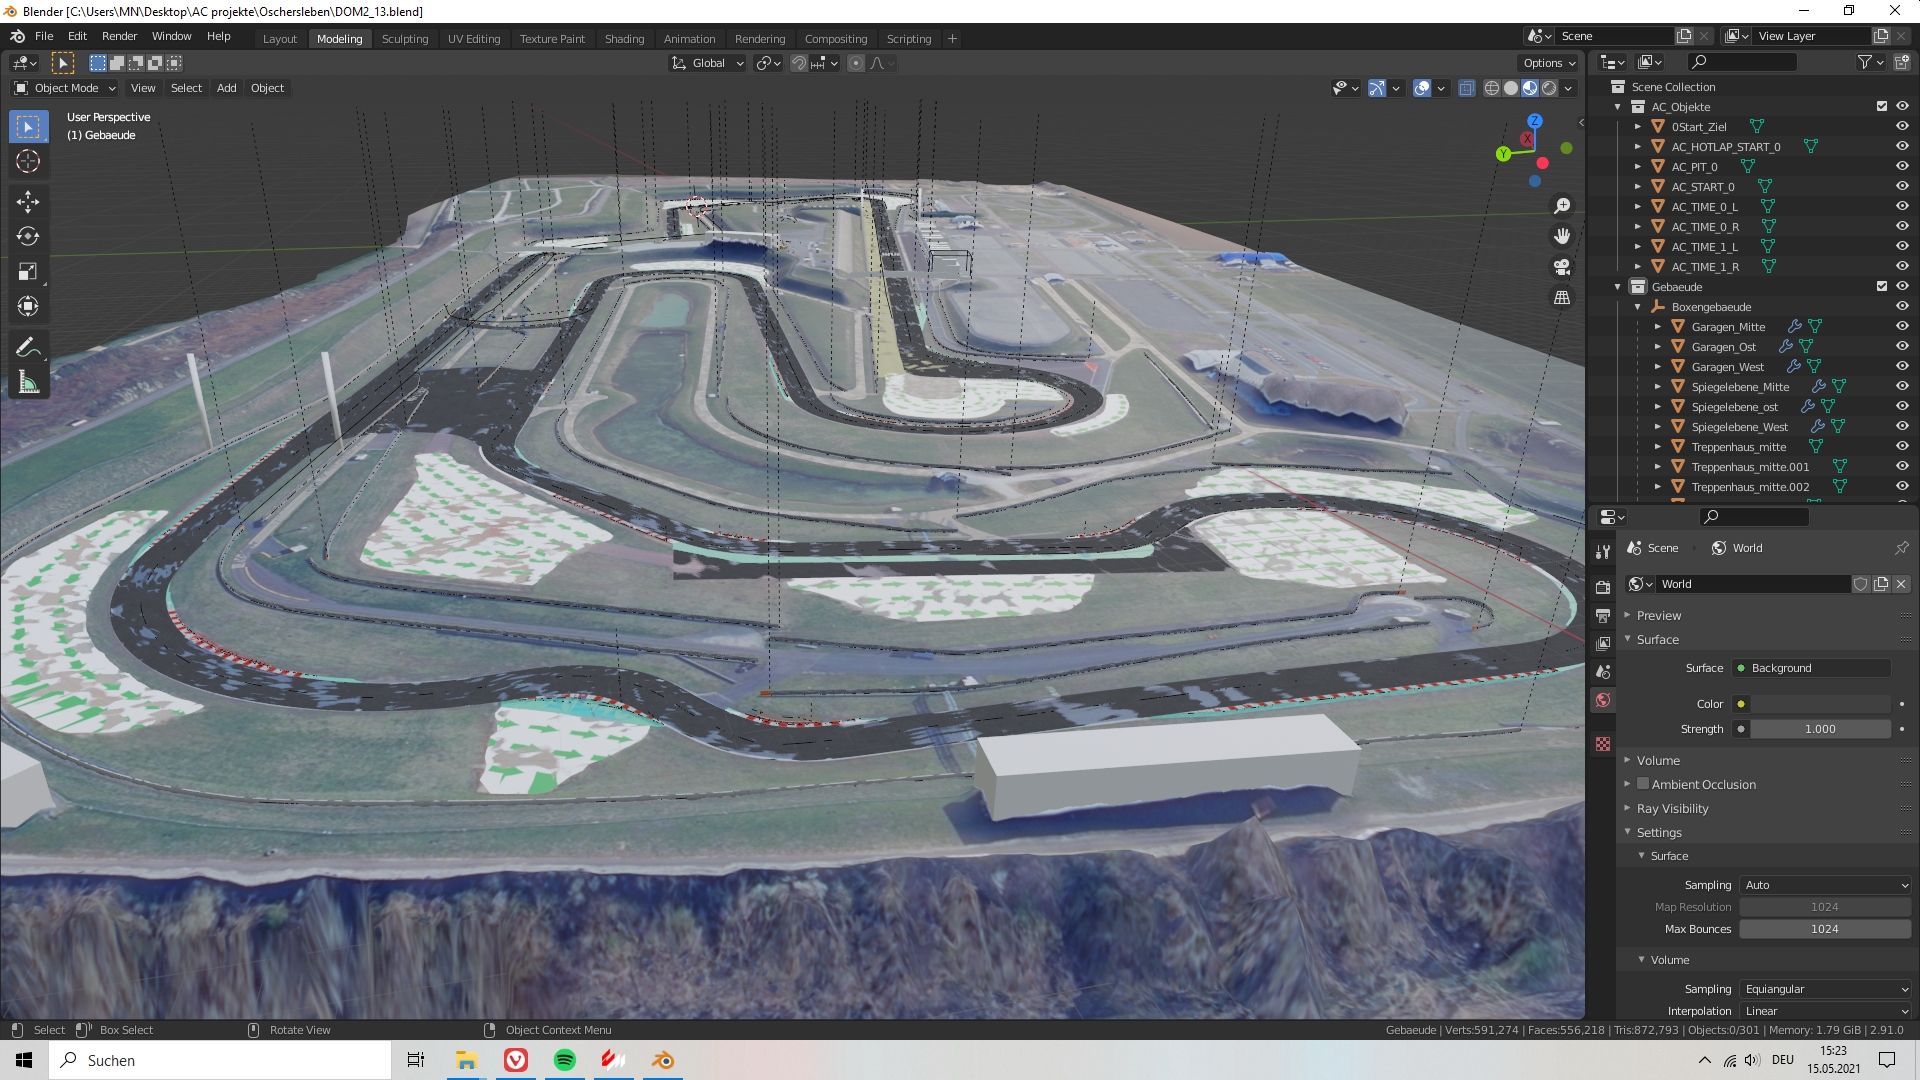1920x1080 pixels.
Task: Open the Spotify app in taskbar
Action: pyautogui.click(x=565, y=1060)
